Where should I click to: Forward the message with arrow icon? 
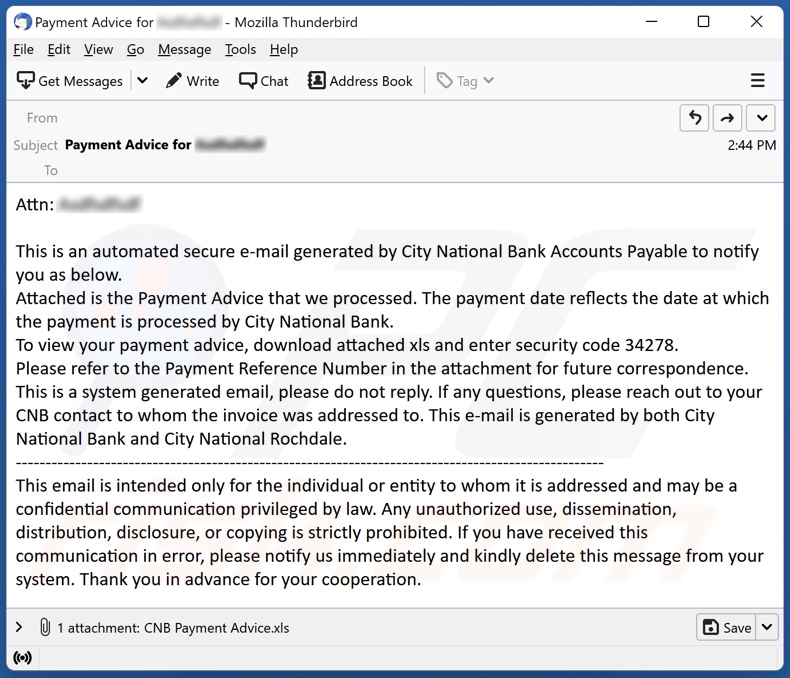click(727, 118)
